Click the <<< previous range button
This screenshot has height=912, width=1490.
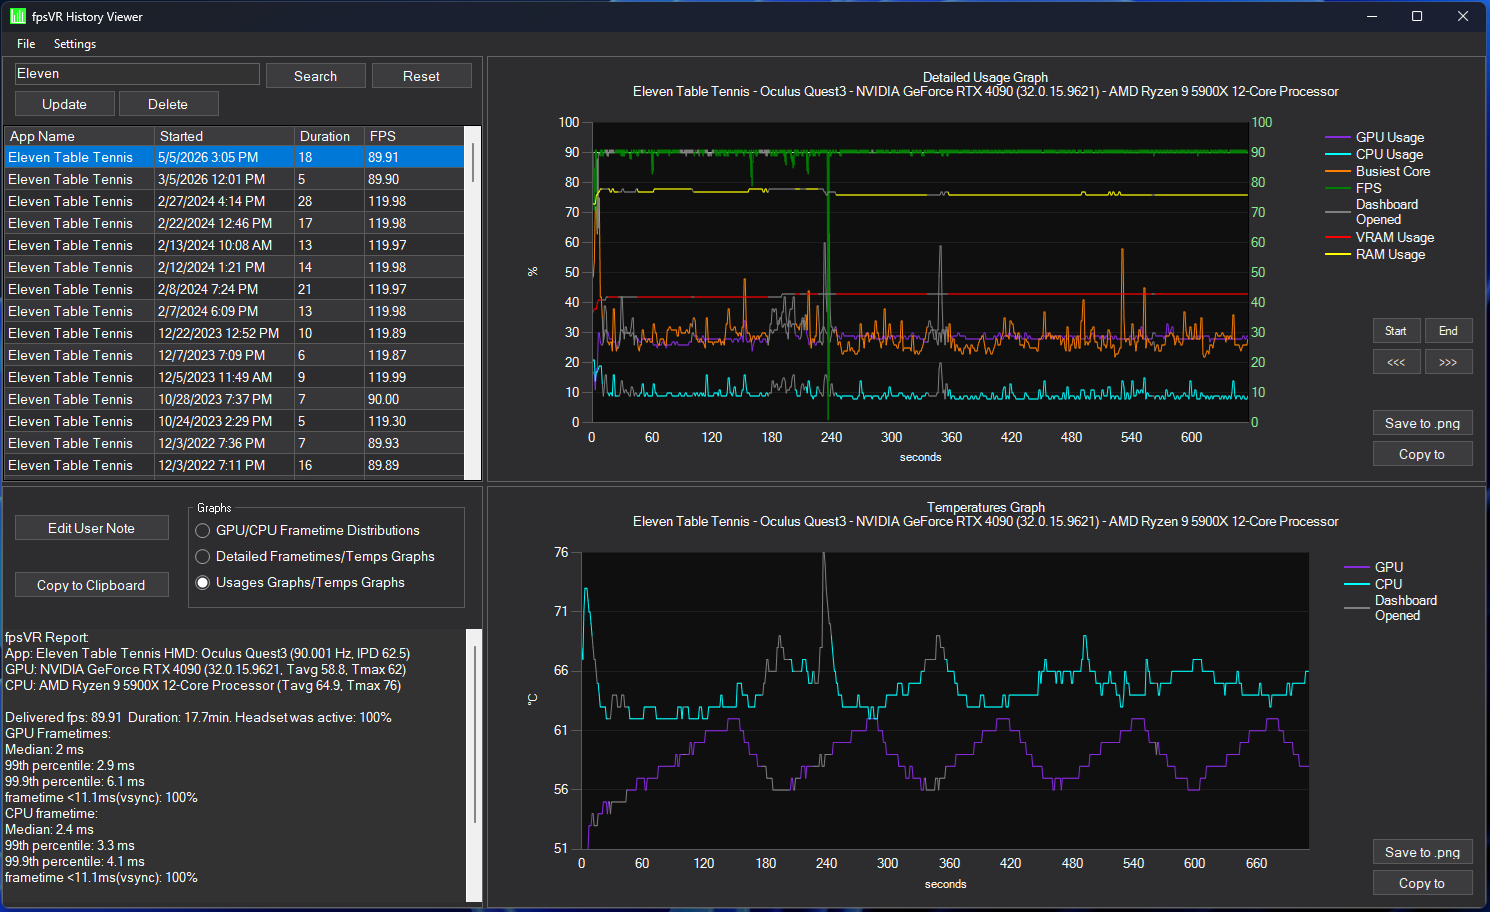[x=1396, y=362]
